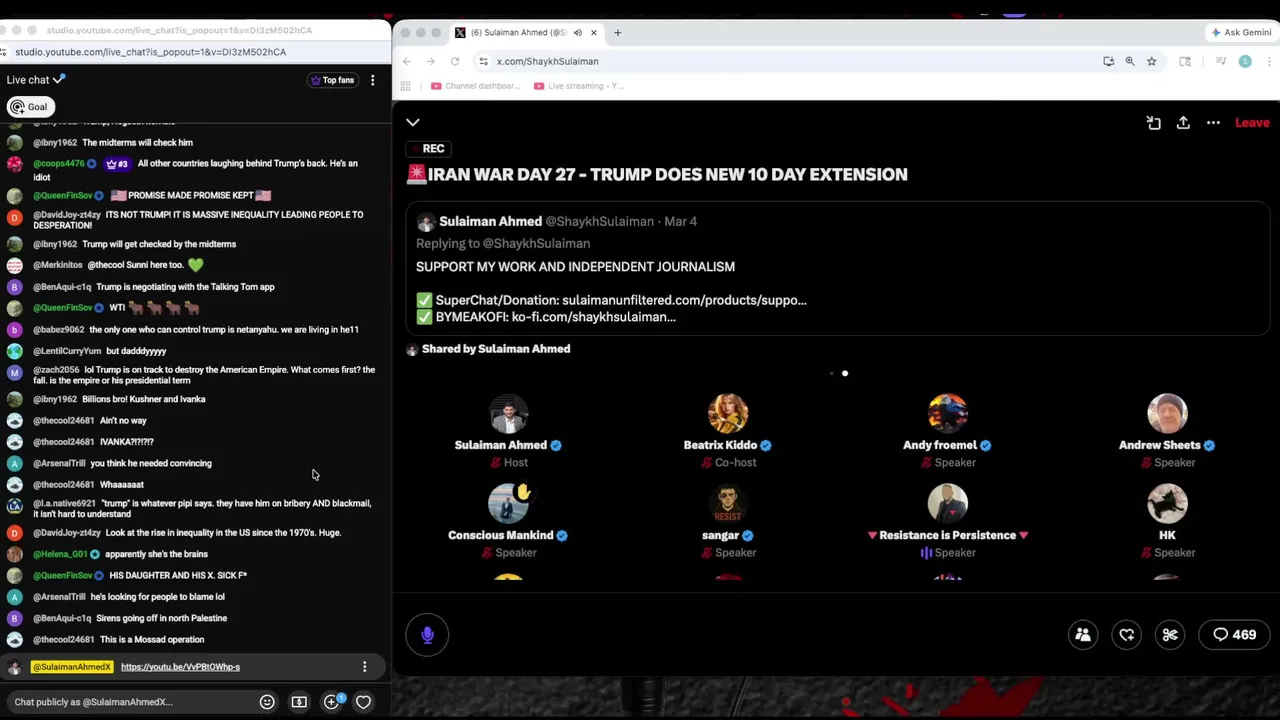Screen dimensions: 1280x720
Task: Send a heart reaction in live chat
Action: point(363,702)
